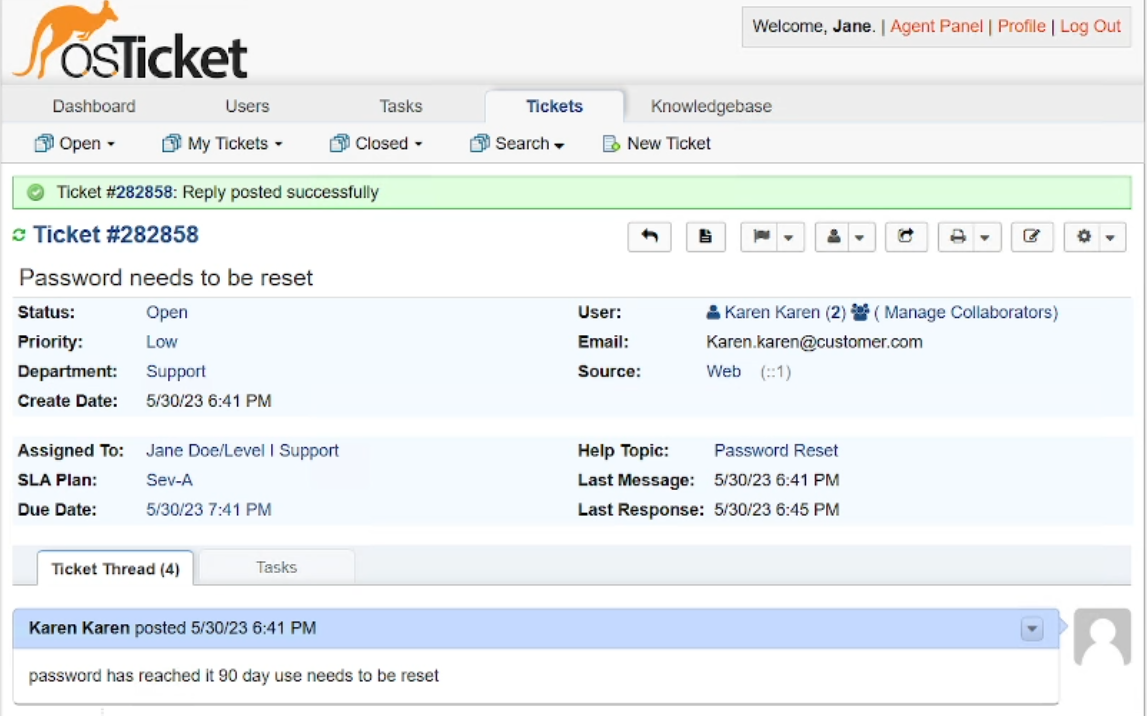
Task: Click the edit ticket pencil icon
Action: click(x=1033, y=237)
